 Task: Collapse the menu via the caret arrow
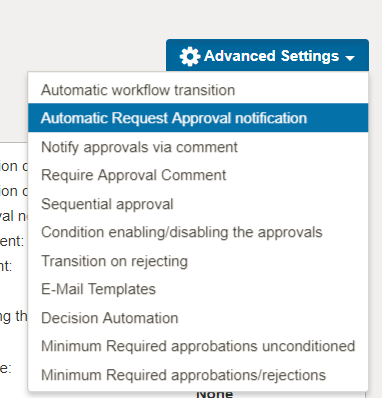[350, 58]
